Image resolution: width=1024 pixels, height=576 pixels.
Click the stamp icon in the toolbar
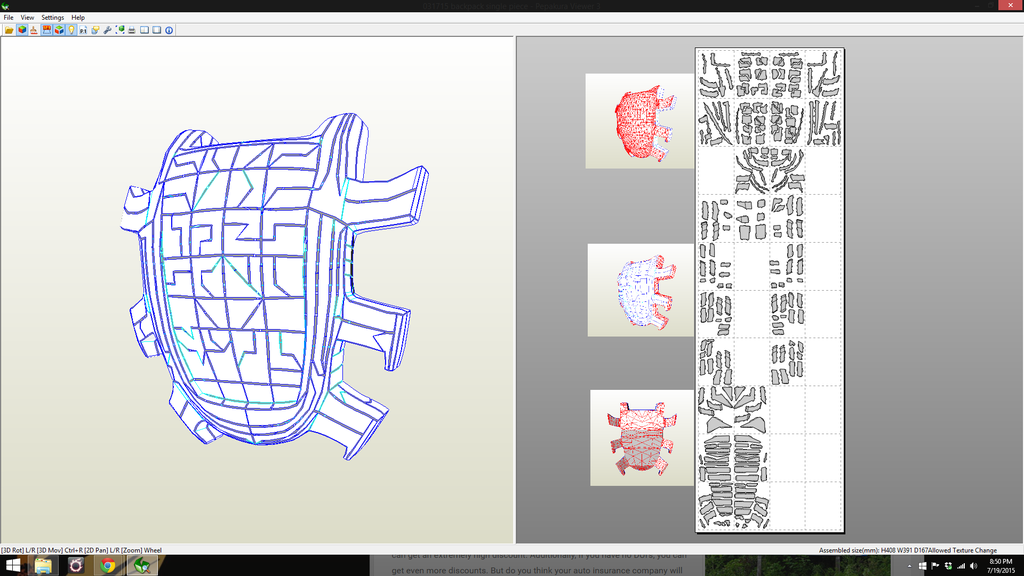[34, 30]
